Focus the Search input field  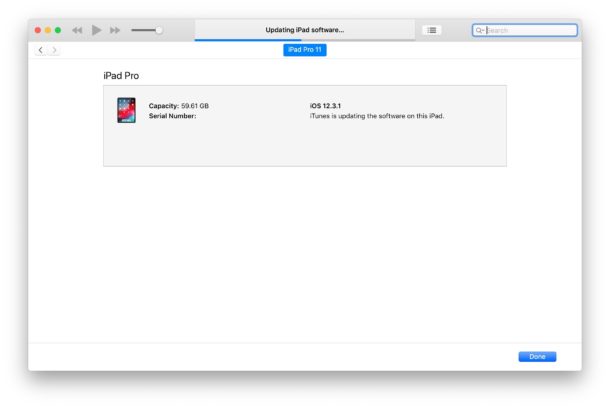tap(525, 30)
